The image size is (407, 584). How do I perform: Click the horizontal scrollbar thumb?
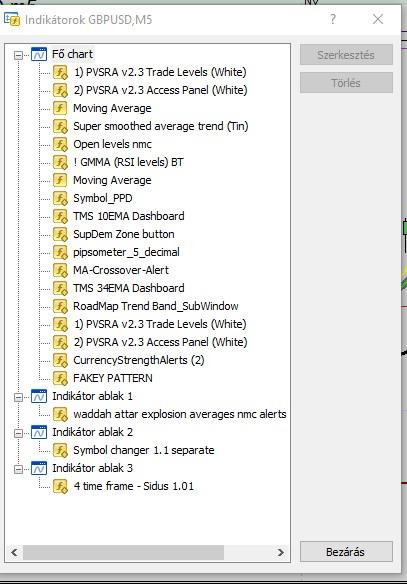point(123,552)
